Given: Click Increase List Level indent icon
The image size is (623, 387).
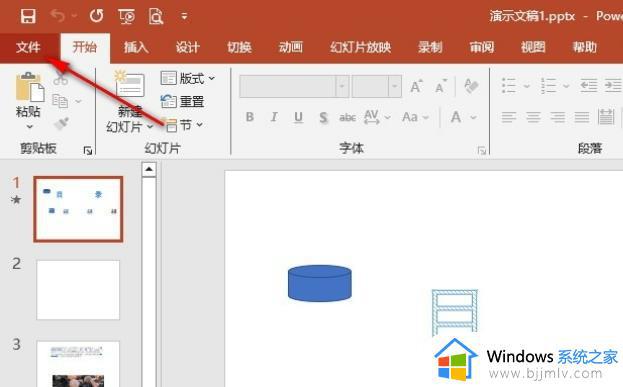Looking at the screenshot, I should point(613,85).
